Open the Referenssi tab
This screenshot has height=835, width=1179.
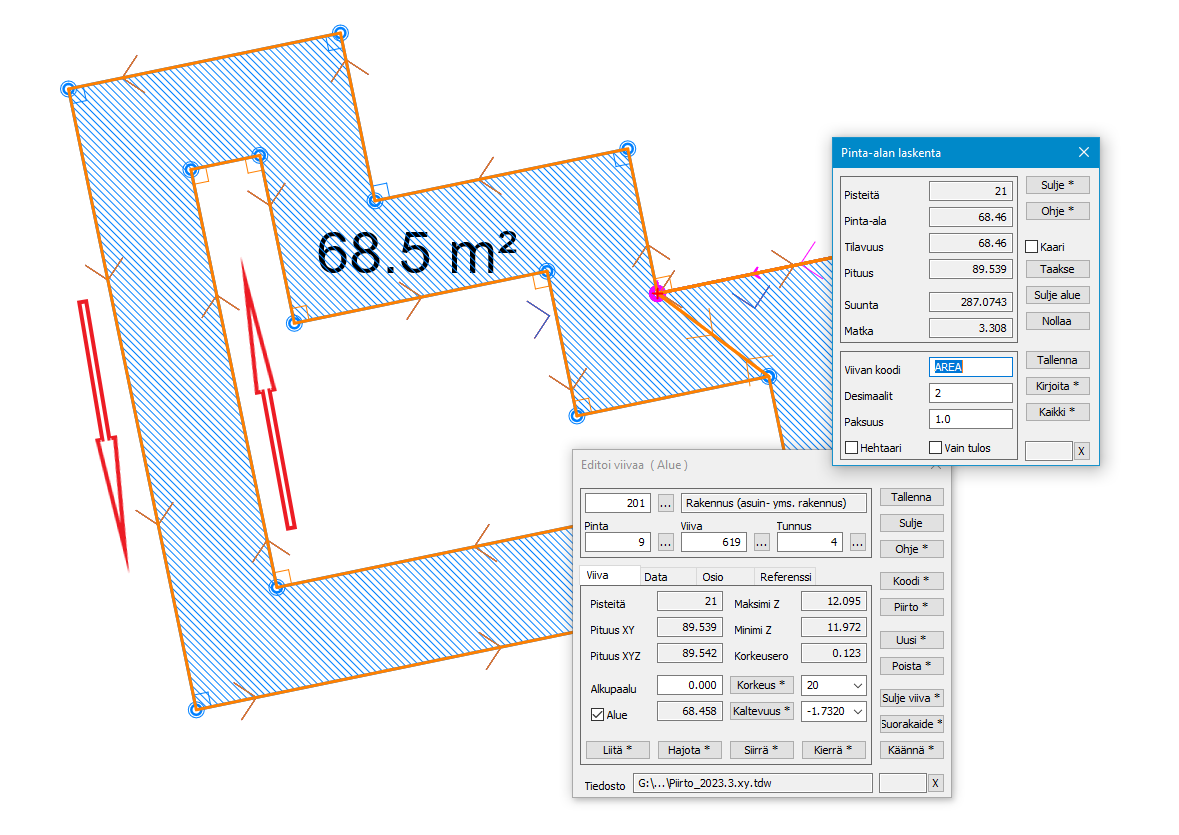point(786,577)
